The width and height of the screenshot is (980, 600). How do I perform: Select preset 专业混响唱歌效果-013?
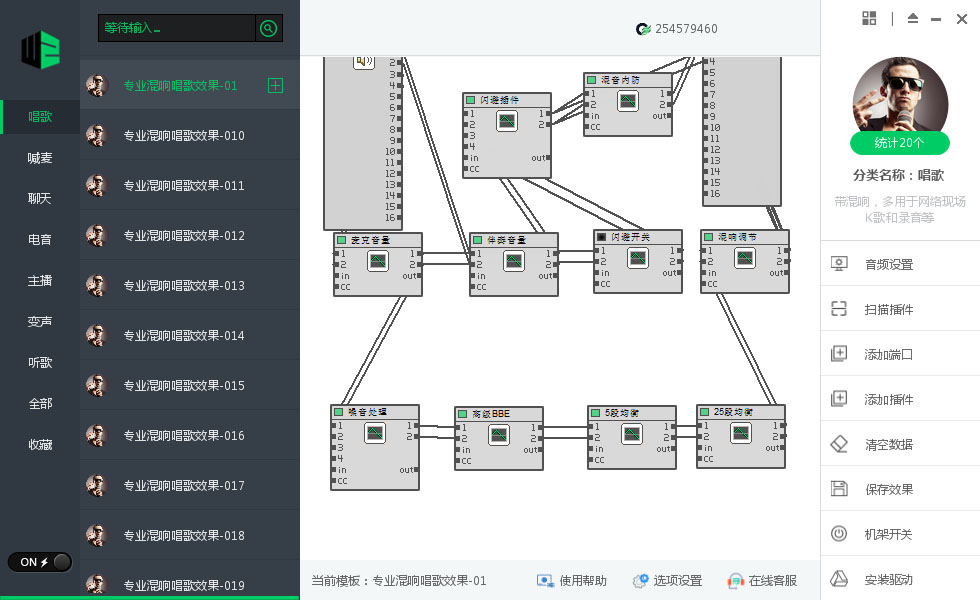[190, 286]
